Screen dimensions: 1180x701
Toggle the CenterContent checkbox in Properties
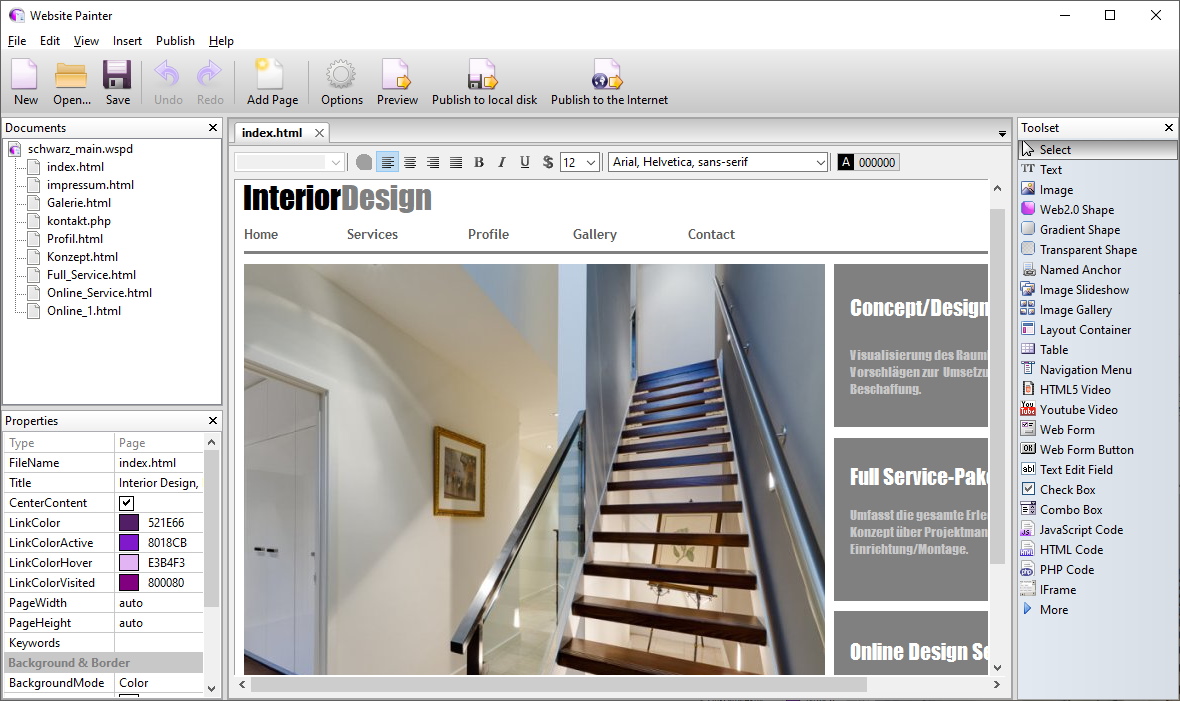(x=126, y=502)
